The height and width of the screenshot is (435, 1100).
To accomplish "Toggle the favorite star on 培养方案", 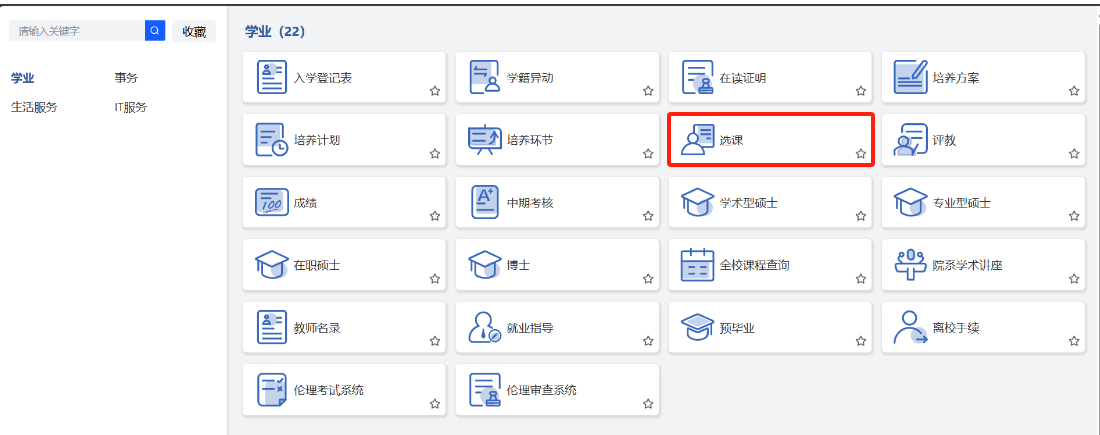I will pyautogui.click(x=1074, y=91).
